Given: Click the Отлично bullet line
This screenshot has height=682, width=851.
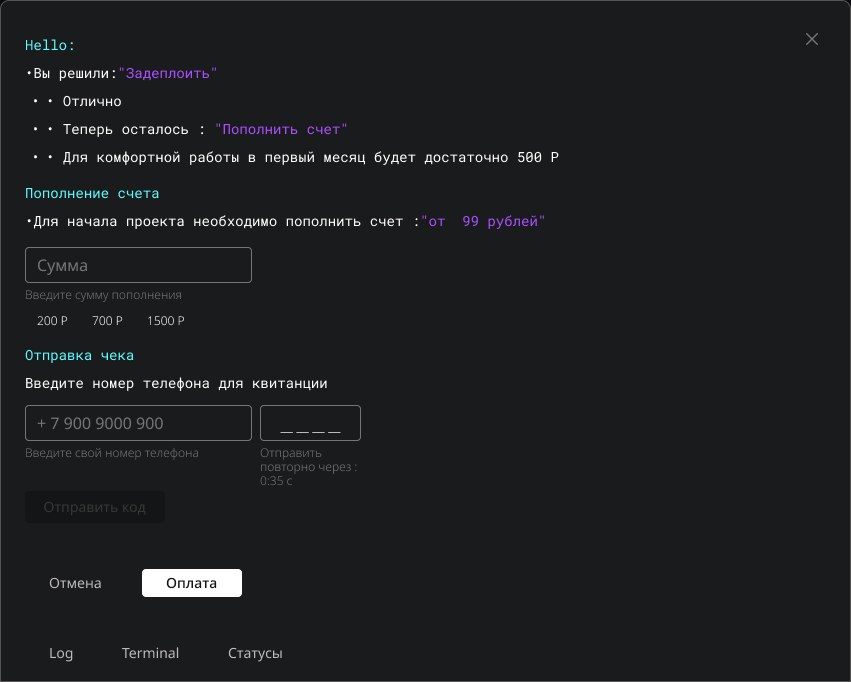Looking at the screenshot, I should (77, 101).
